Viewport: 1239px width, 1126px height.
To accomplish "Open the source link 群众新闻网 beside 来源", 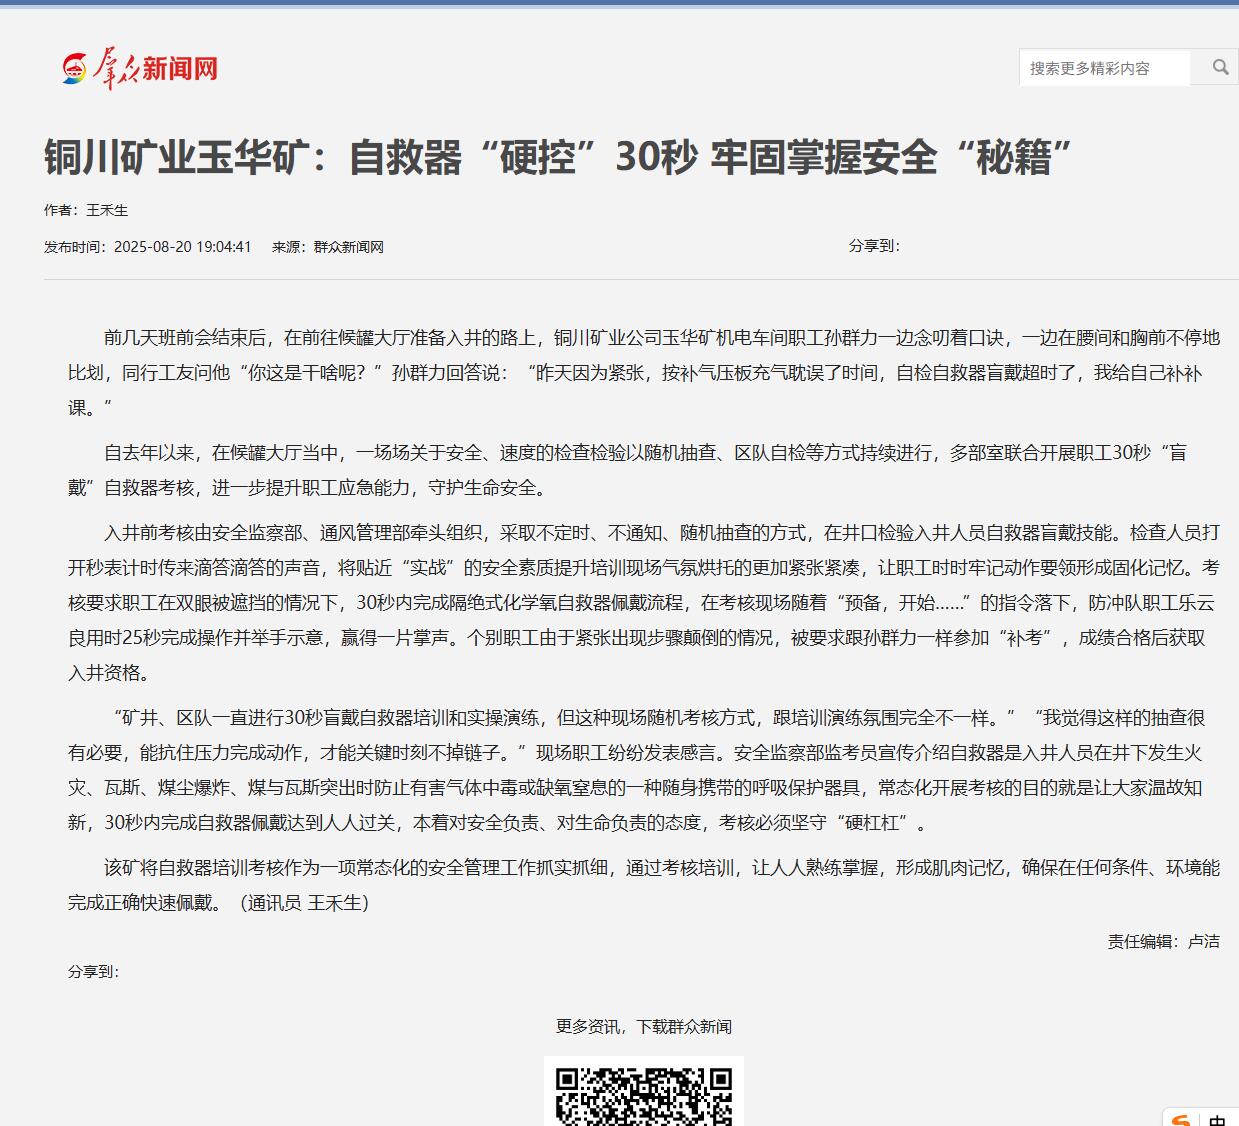I will [x=348, y=247].
